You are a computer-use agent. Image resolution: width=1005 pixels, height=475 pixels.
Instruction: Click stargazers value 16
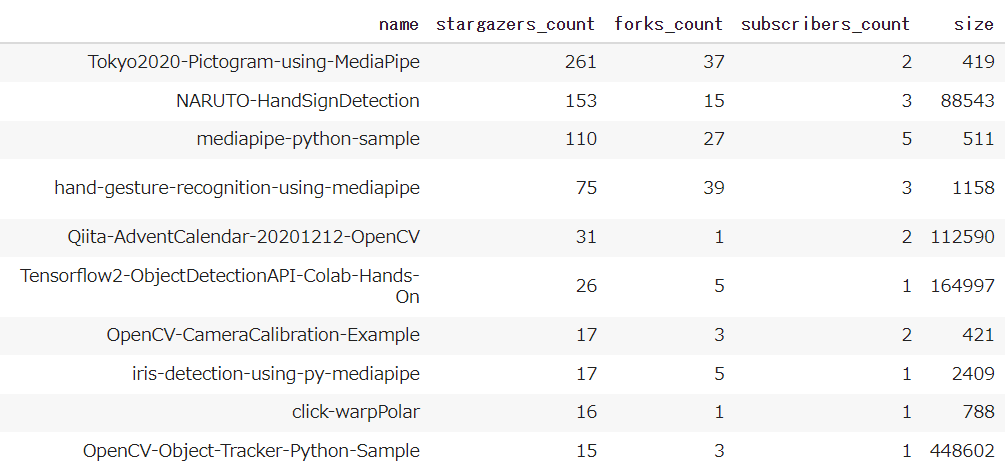(x=586, y=412)
